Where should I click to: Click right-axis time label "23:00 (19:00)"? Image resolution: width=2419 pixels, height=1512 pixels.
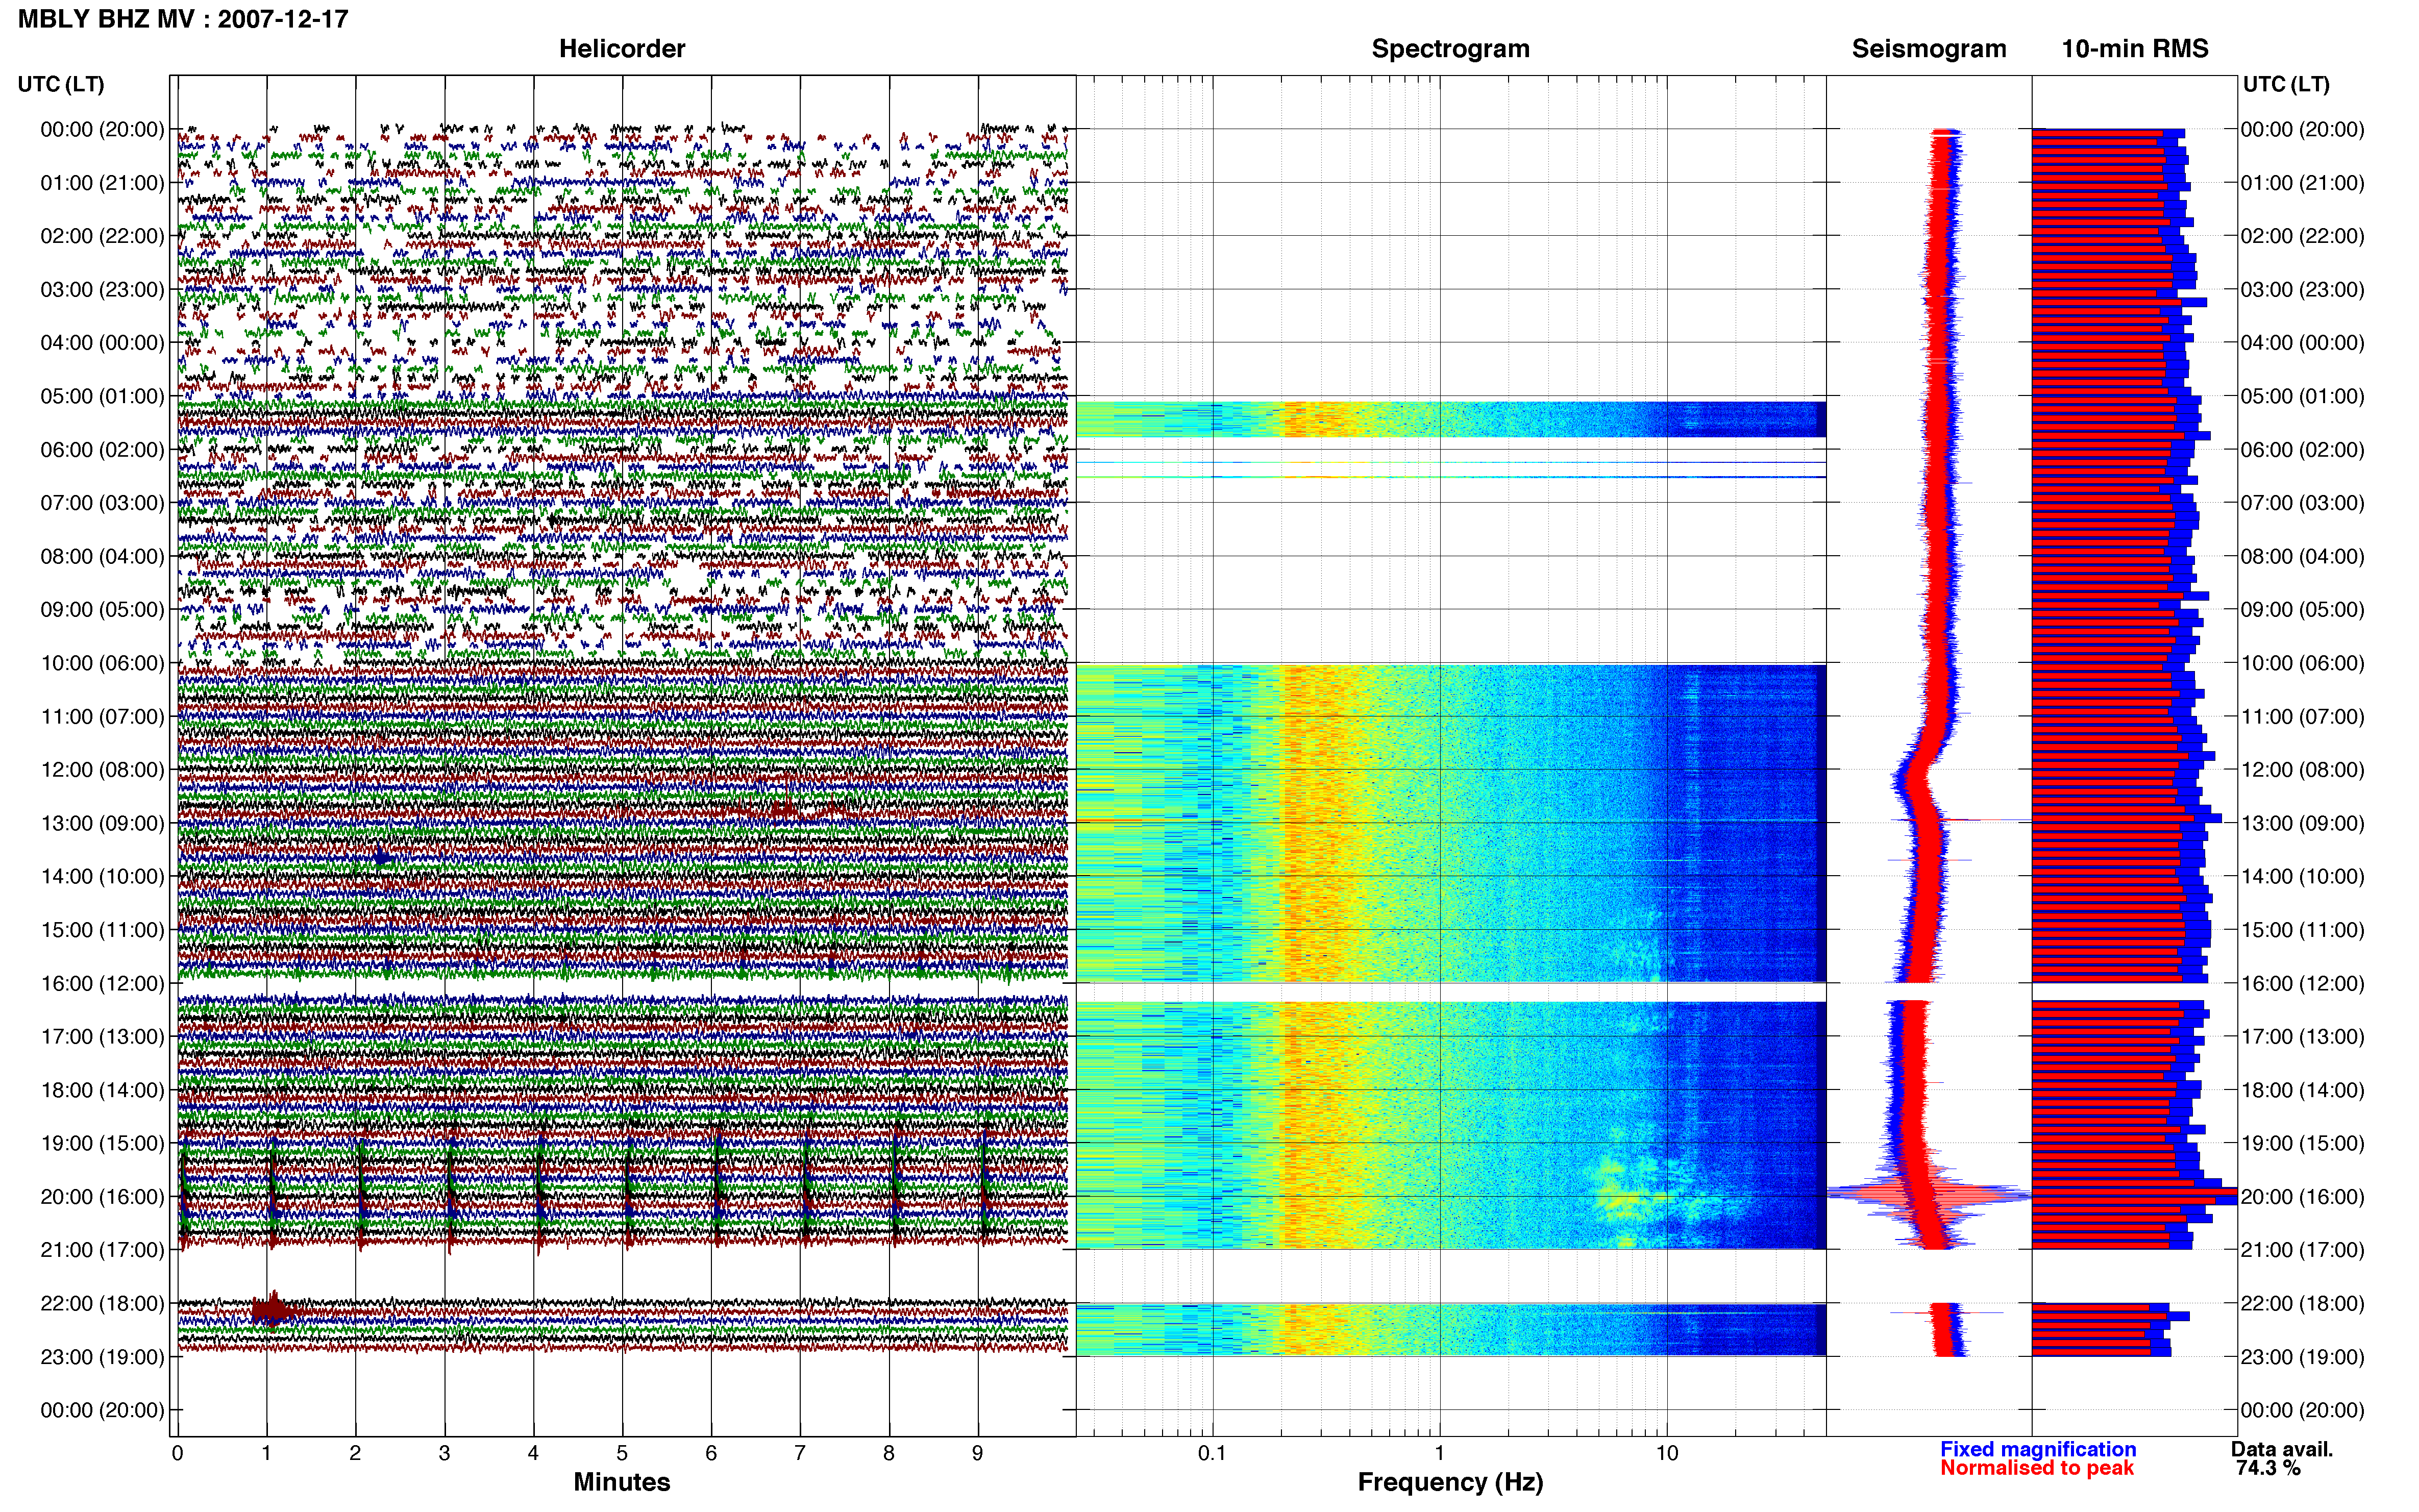[2302, 1356]
